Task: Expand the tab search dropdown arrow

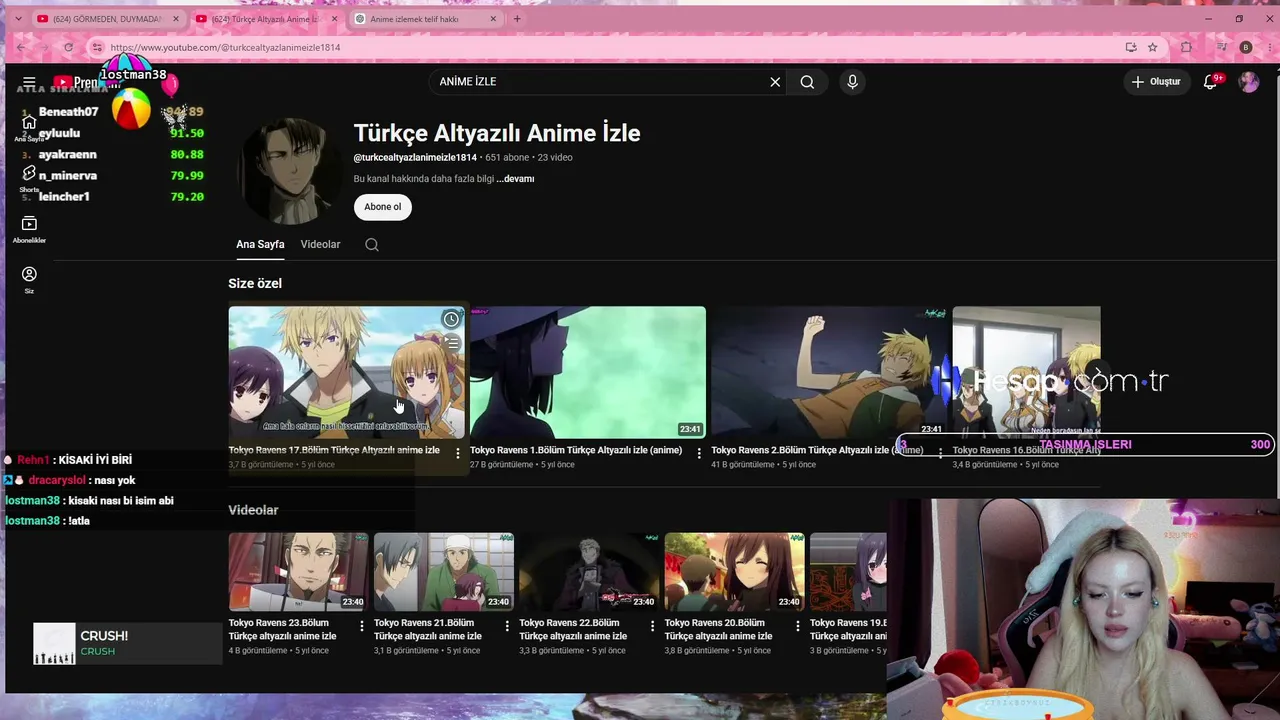Action: pos(20,19)
